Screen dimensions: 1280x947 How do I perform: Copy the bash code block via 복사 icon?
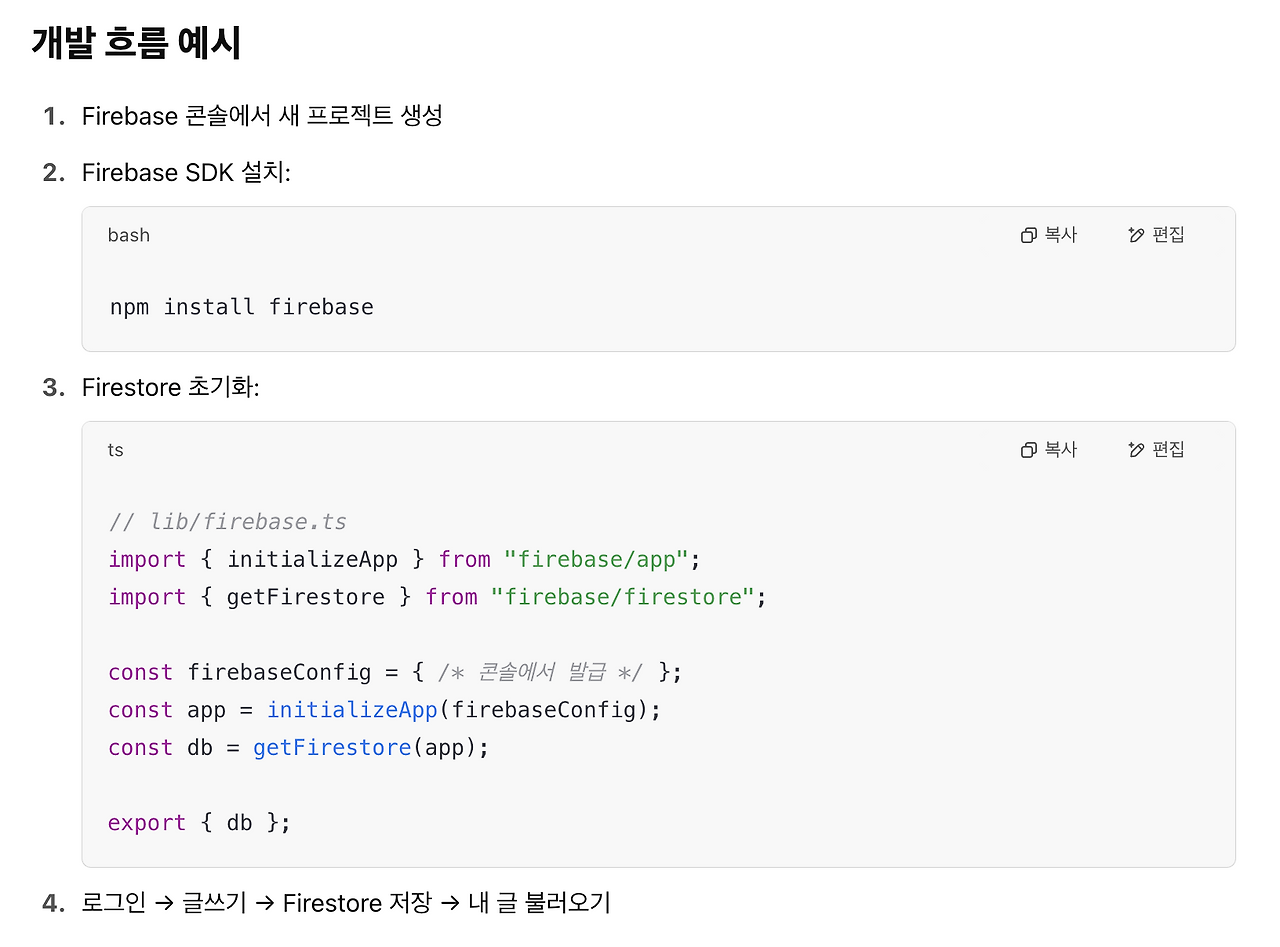coord(1048,235)
